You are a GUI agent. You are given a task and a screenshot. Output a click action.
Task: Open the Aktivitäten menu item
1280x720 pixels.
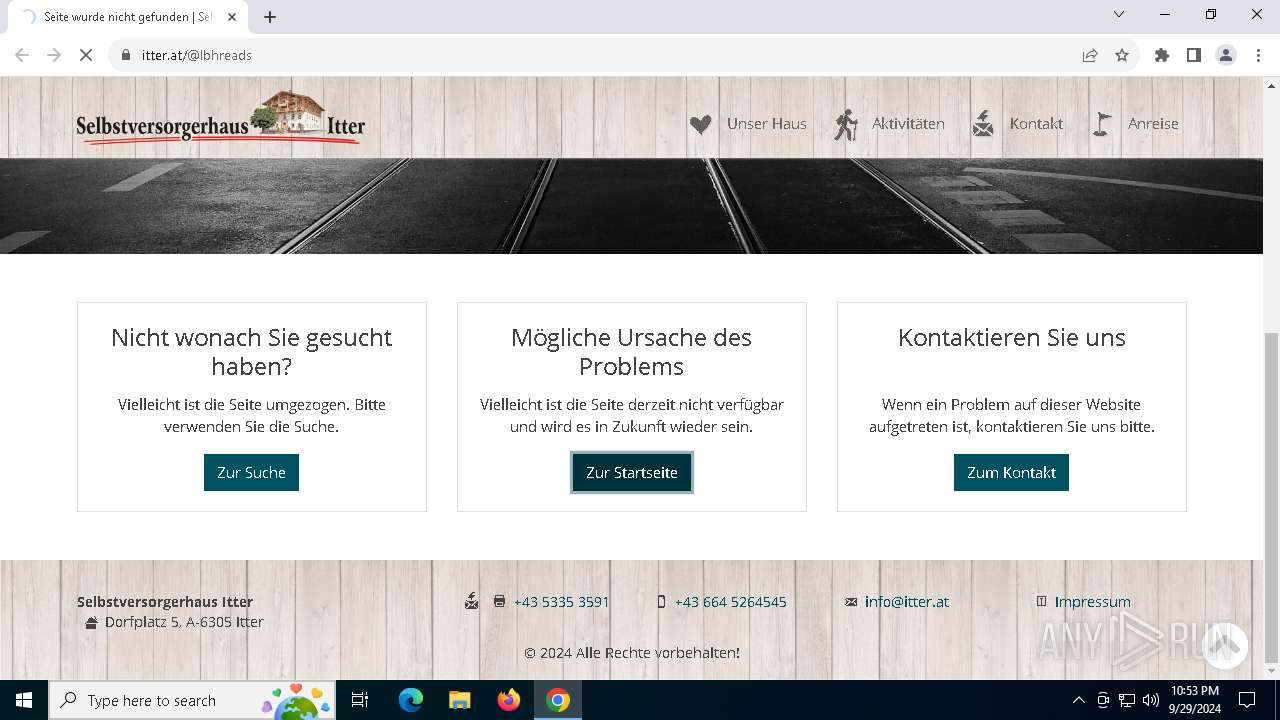point(908,124)
